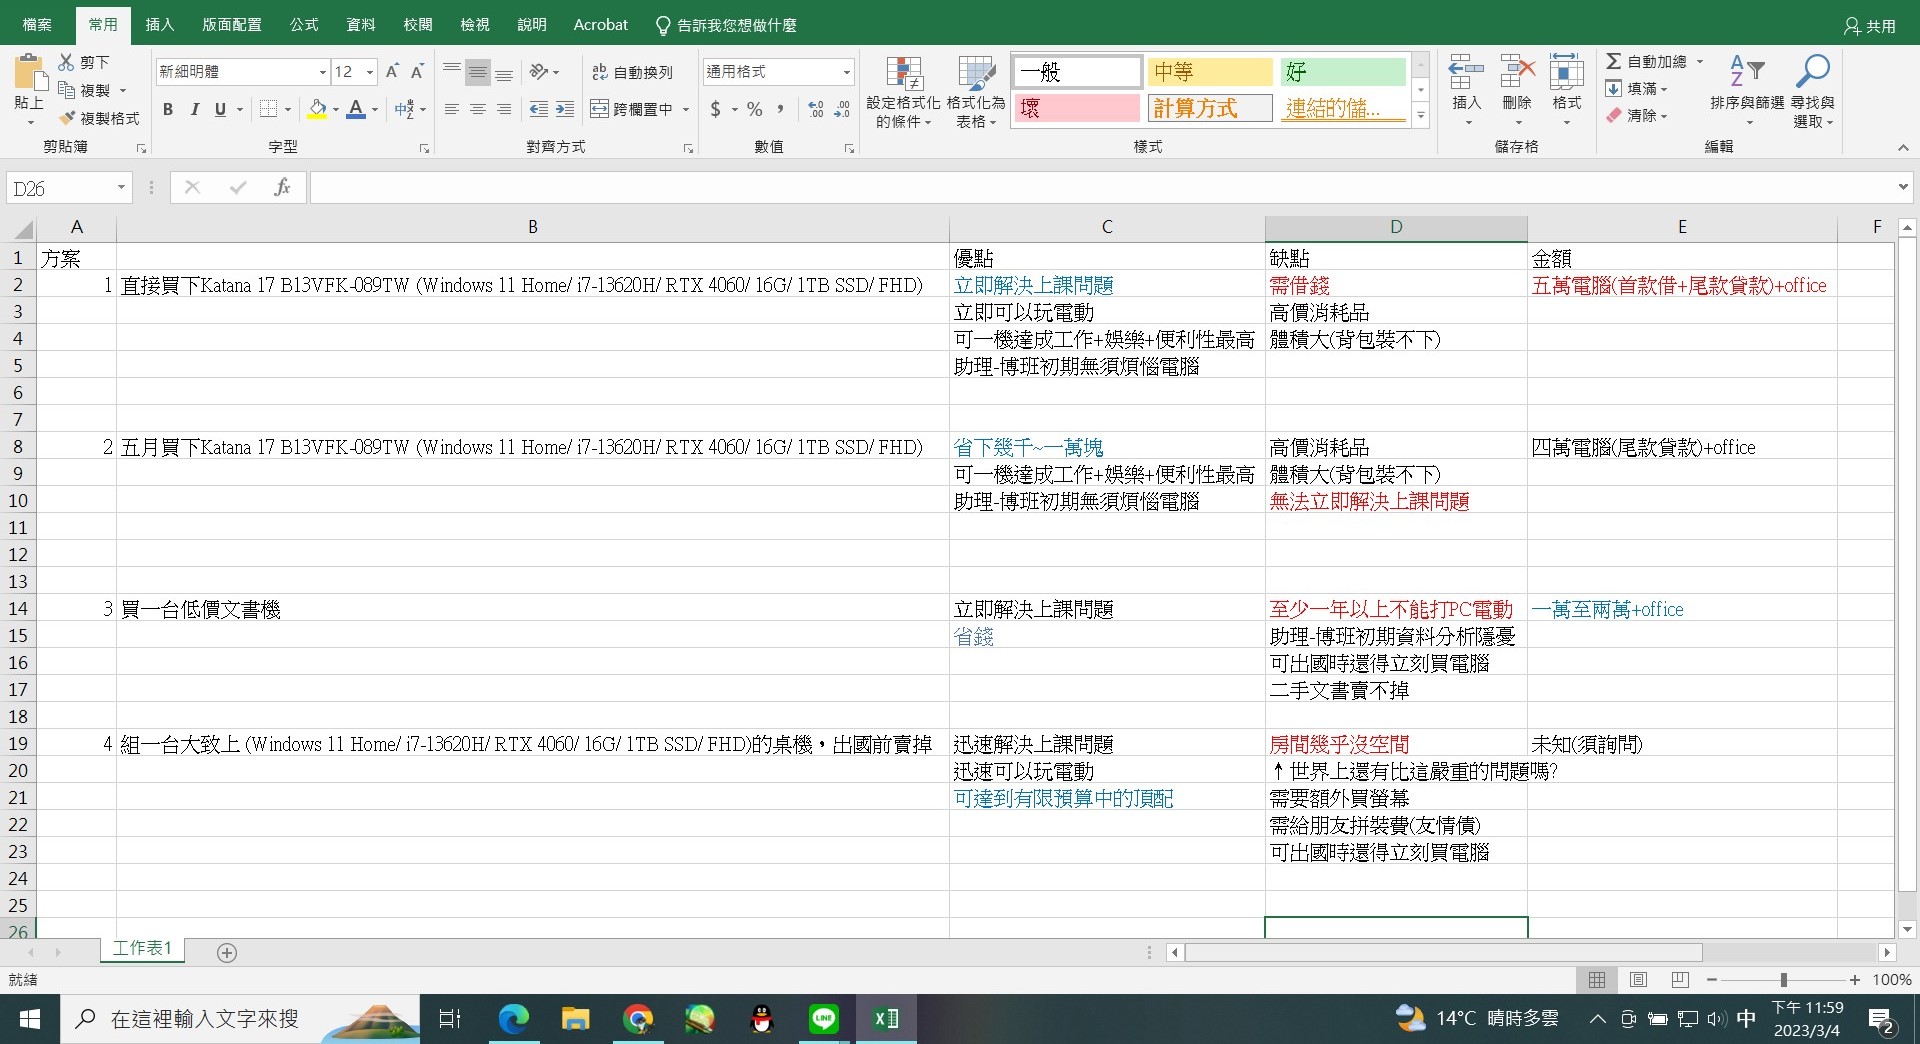The height and width of the screenshot is (1044, 1920).
Task: Open the font name dropdown
Action: (x=323, y=72)
